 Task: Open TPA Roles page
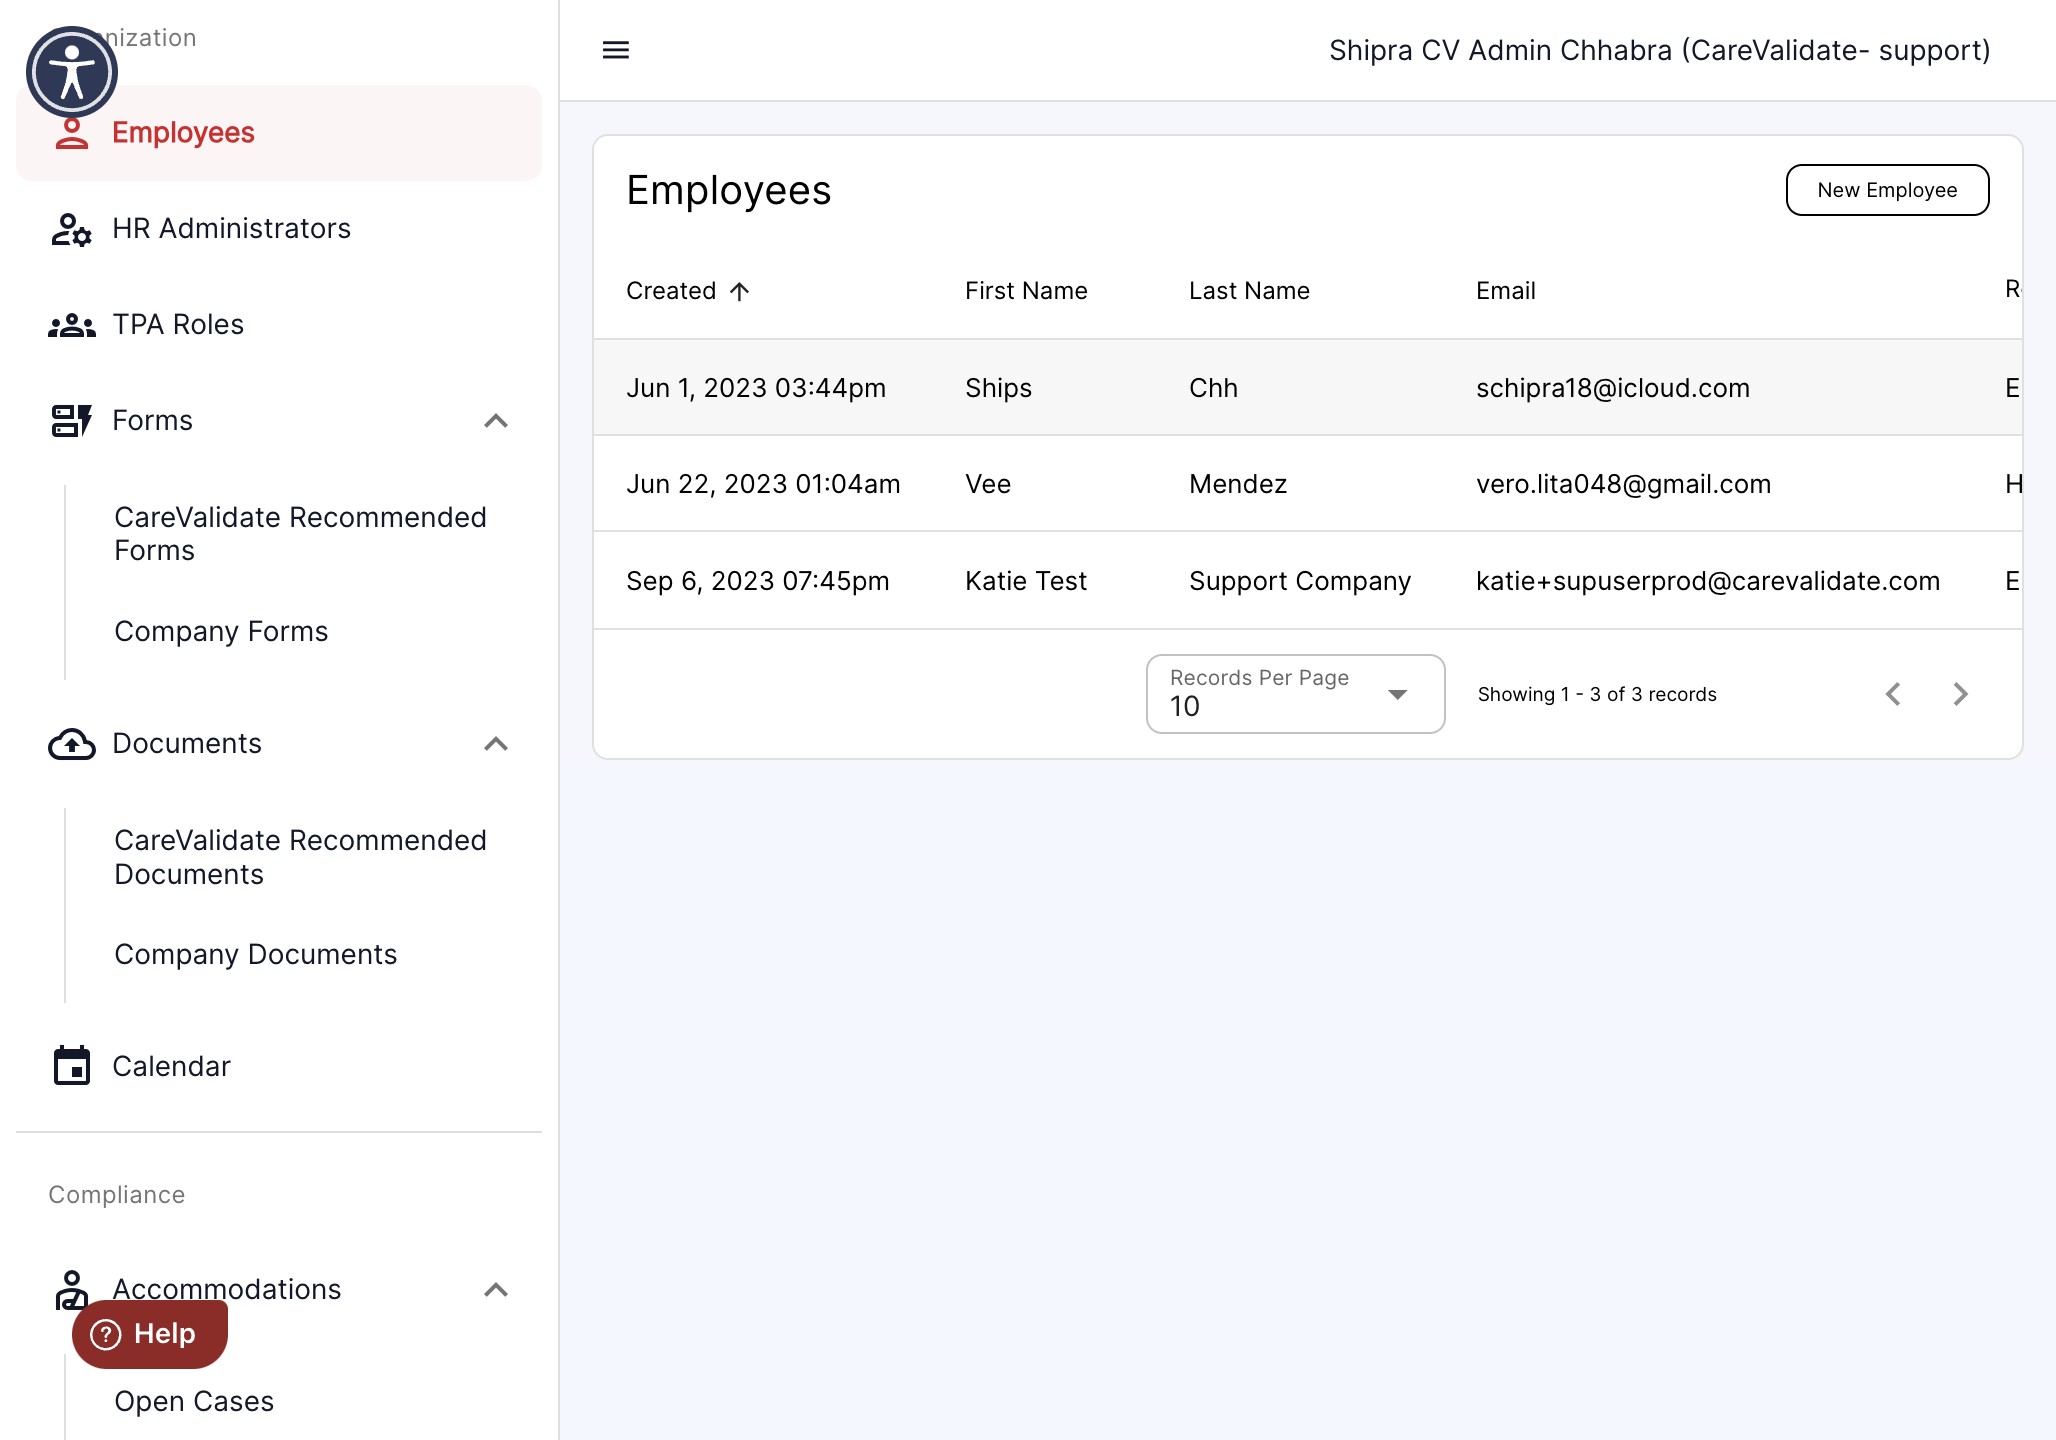[279, 325]
